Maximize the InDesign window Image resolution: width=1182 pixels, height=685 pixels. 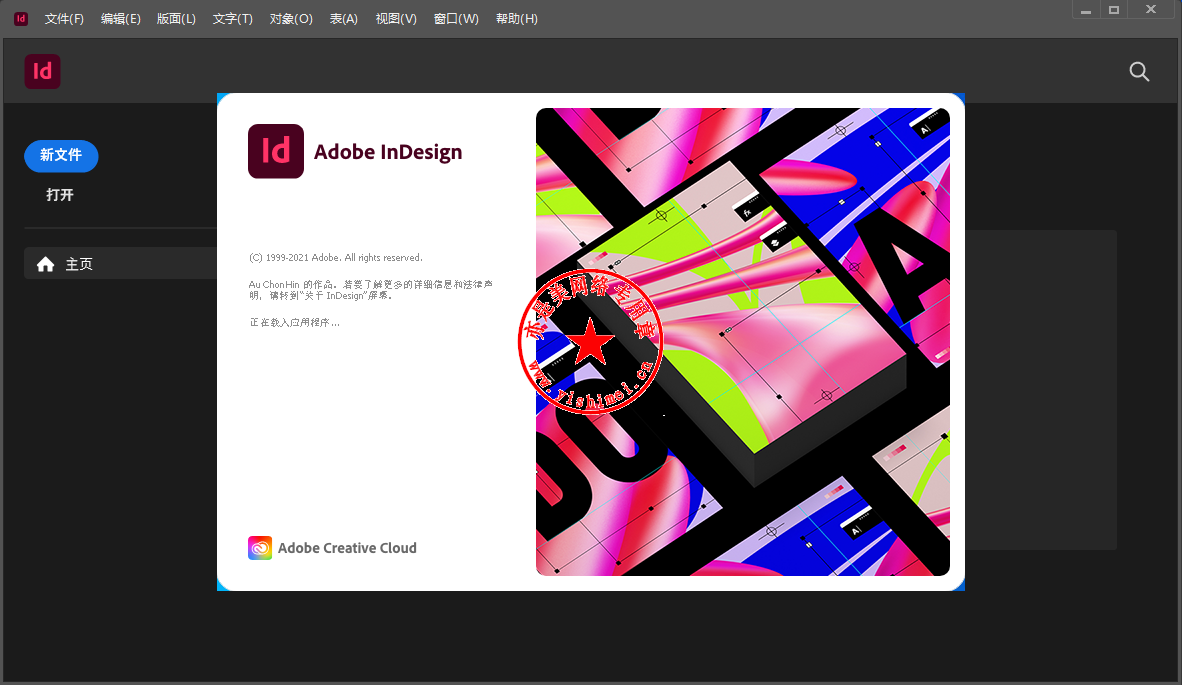point(1113,10)
